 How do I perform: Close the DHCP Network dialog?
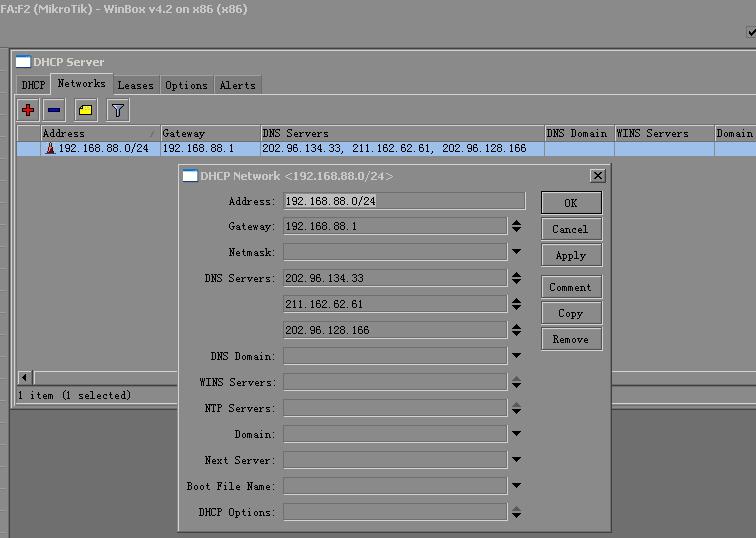(x=598, y=175)
